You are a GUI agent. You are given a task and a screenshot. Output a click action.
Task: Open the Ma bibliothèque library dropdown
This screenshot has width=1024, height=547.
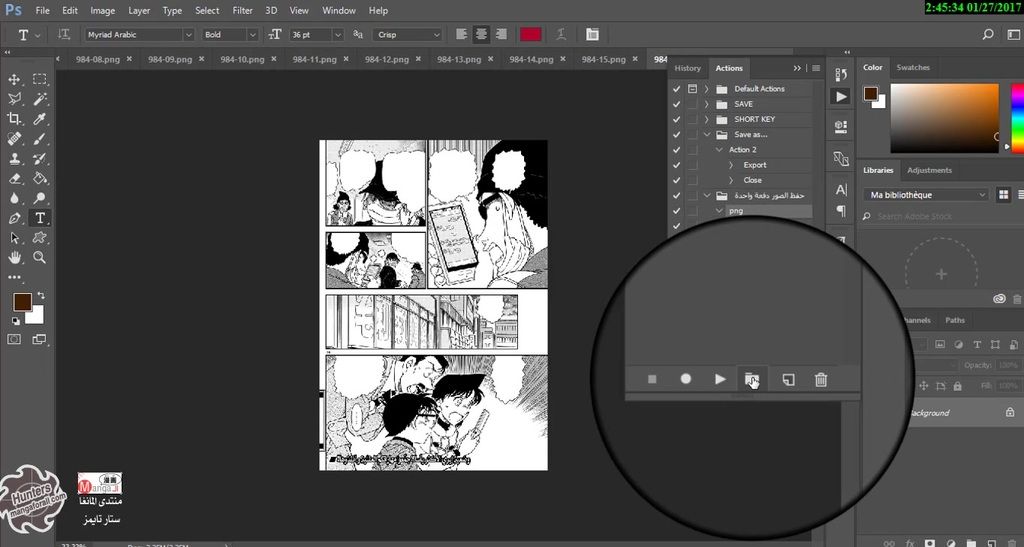[926, 195]
